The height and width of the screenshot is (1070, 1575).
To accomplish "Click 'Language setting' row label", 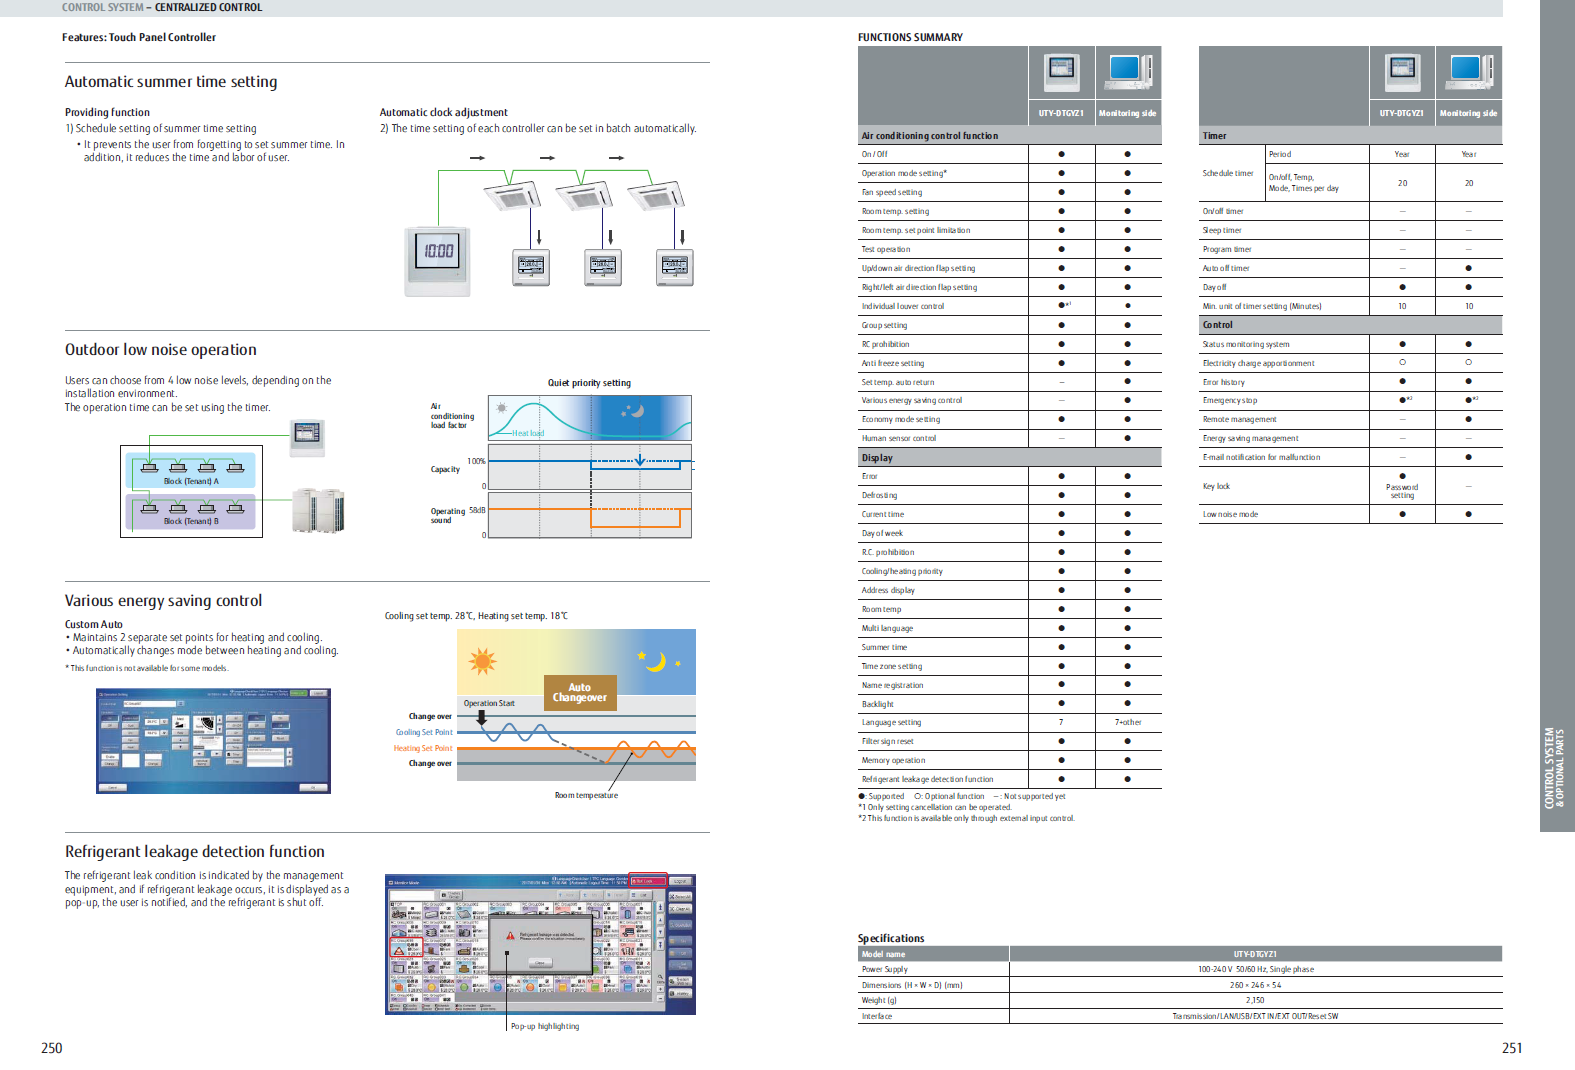I will [891, 722].
